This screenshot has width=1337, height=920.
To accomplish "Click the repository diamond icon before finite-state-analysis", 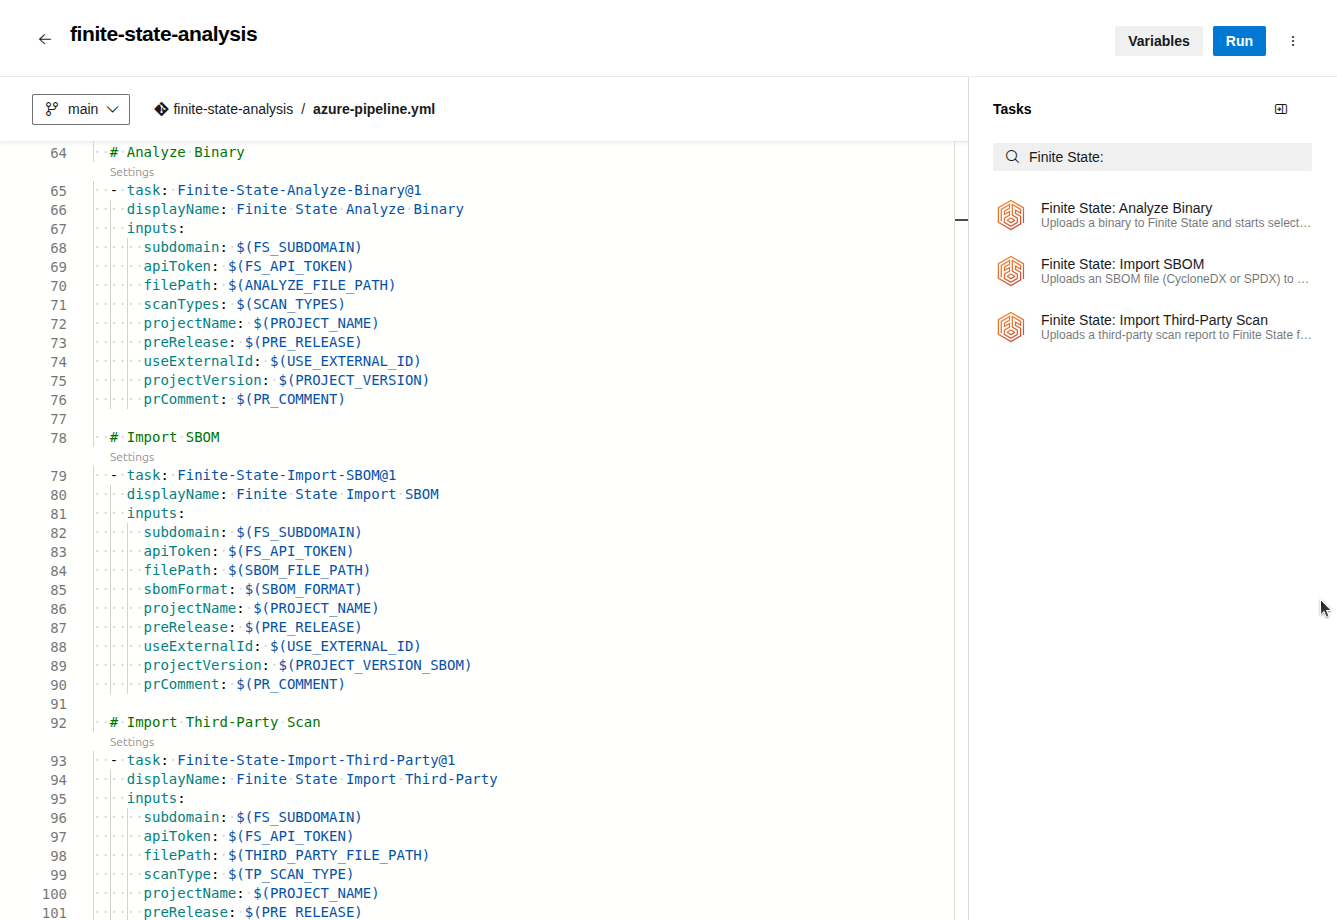I will tap(161, 109).
